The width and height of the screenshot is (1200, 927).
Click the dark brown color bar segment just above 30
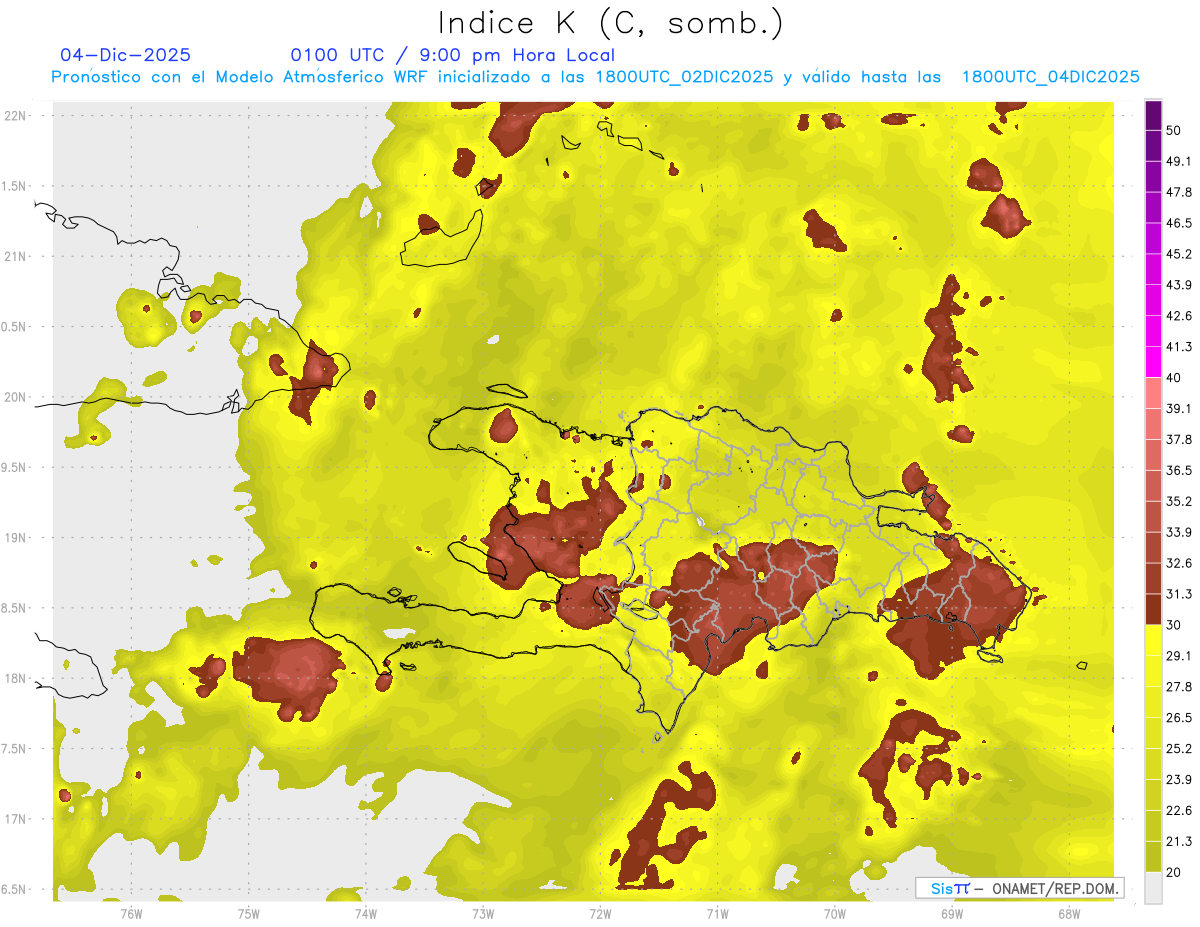pos(1154,609)
